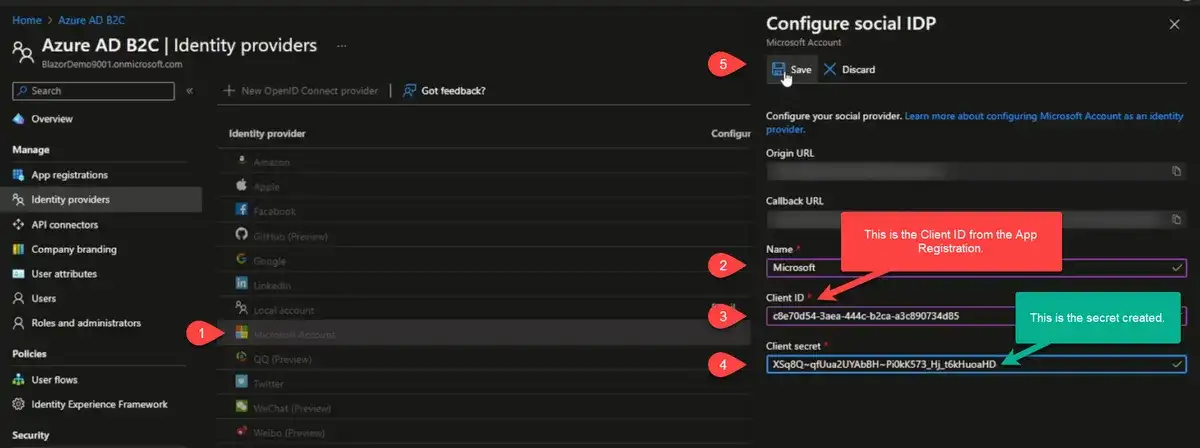Click the Save icon in Configure social IDP
Viewport: 1200px width, 448px height.
[778, 69]
